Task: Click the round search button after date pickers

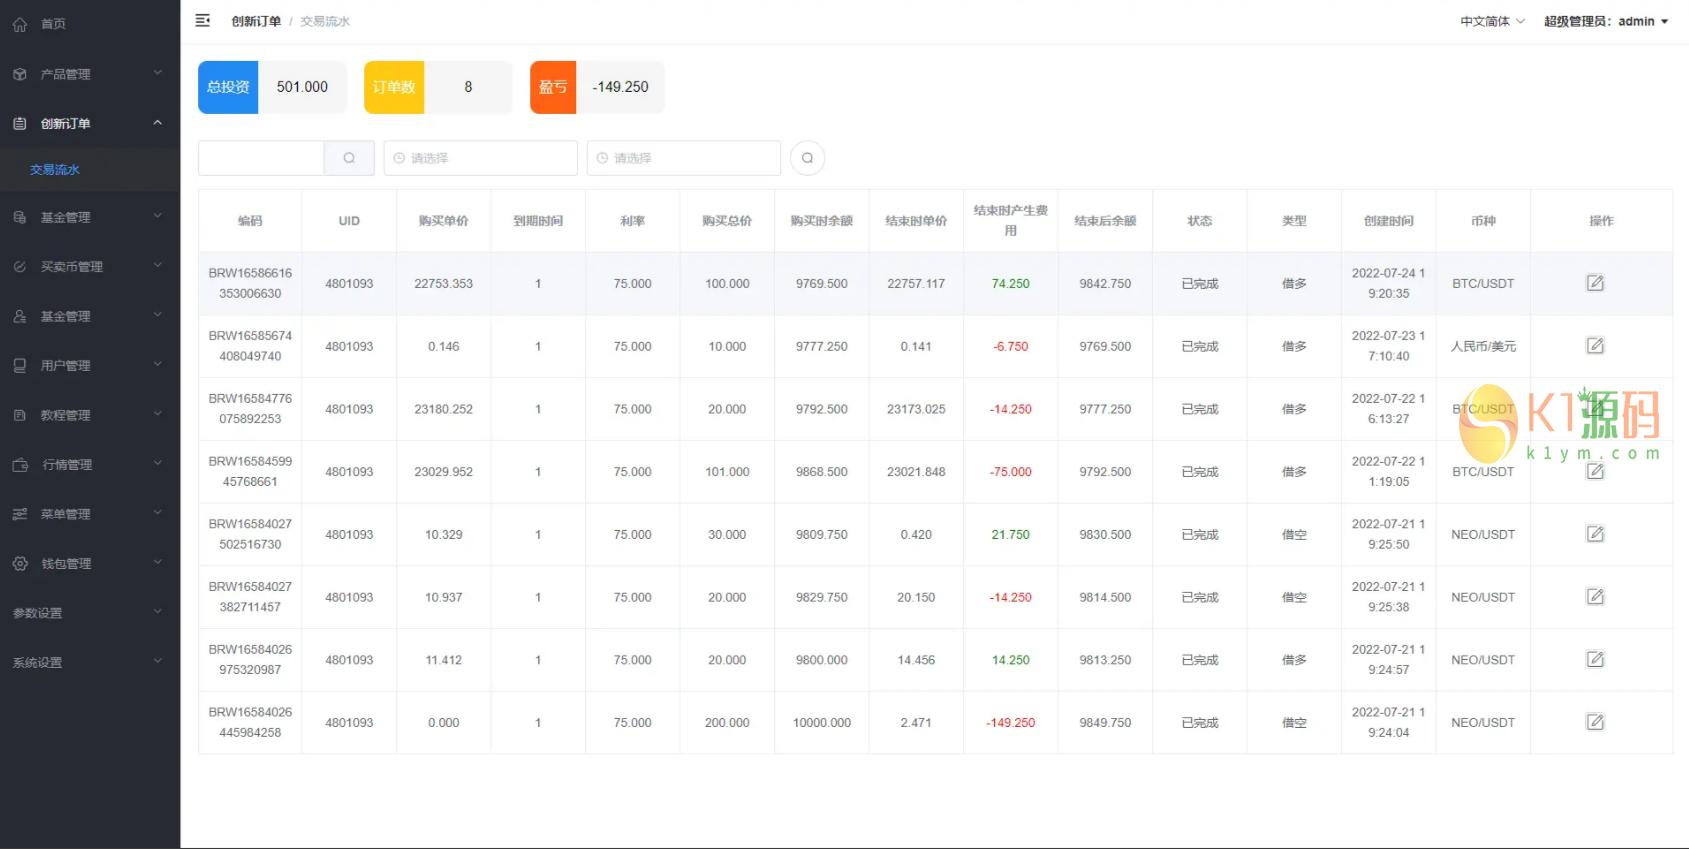Action: pos(807,158)
